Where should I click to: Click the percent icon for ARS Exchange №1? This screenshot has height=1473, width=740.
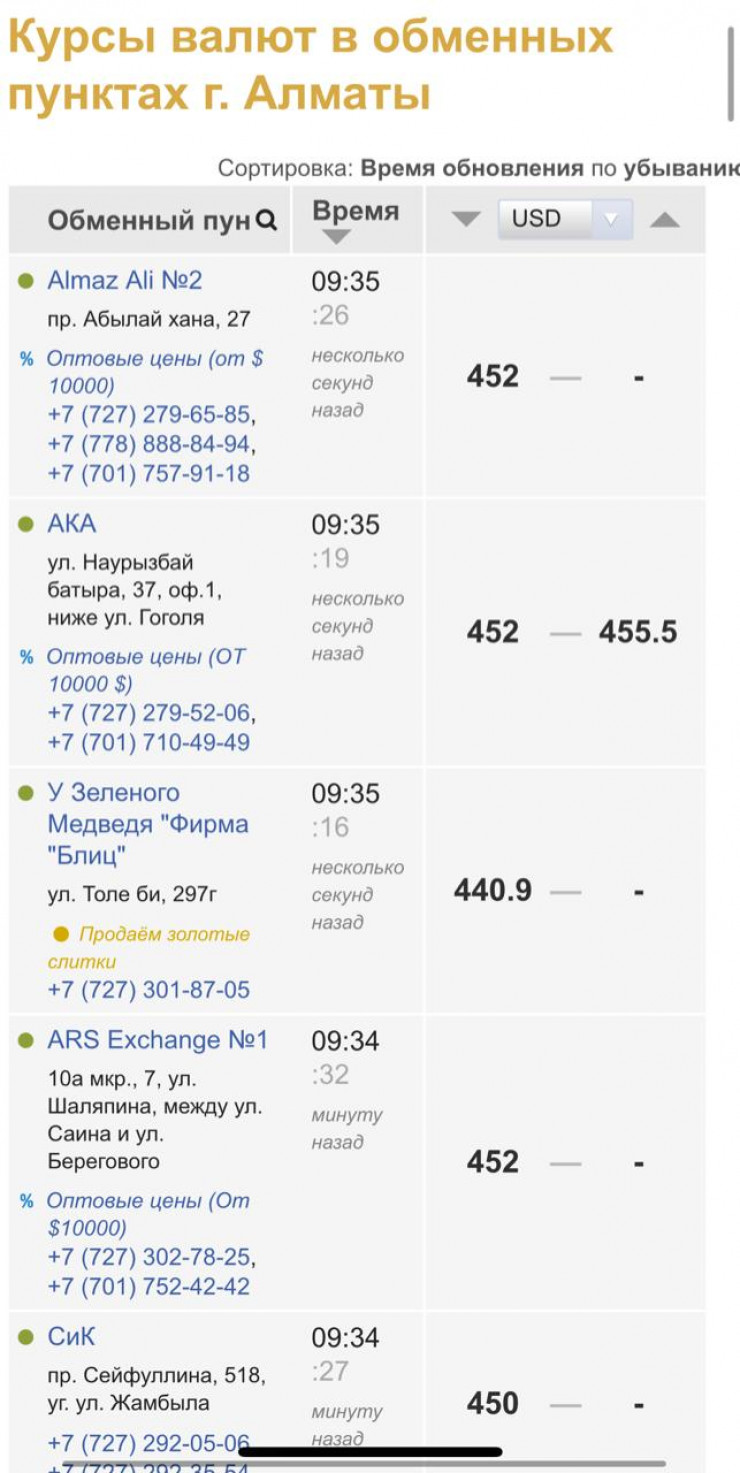27,1201
